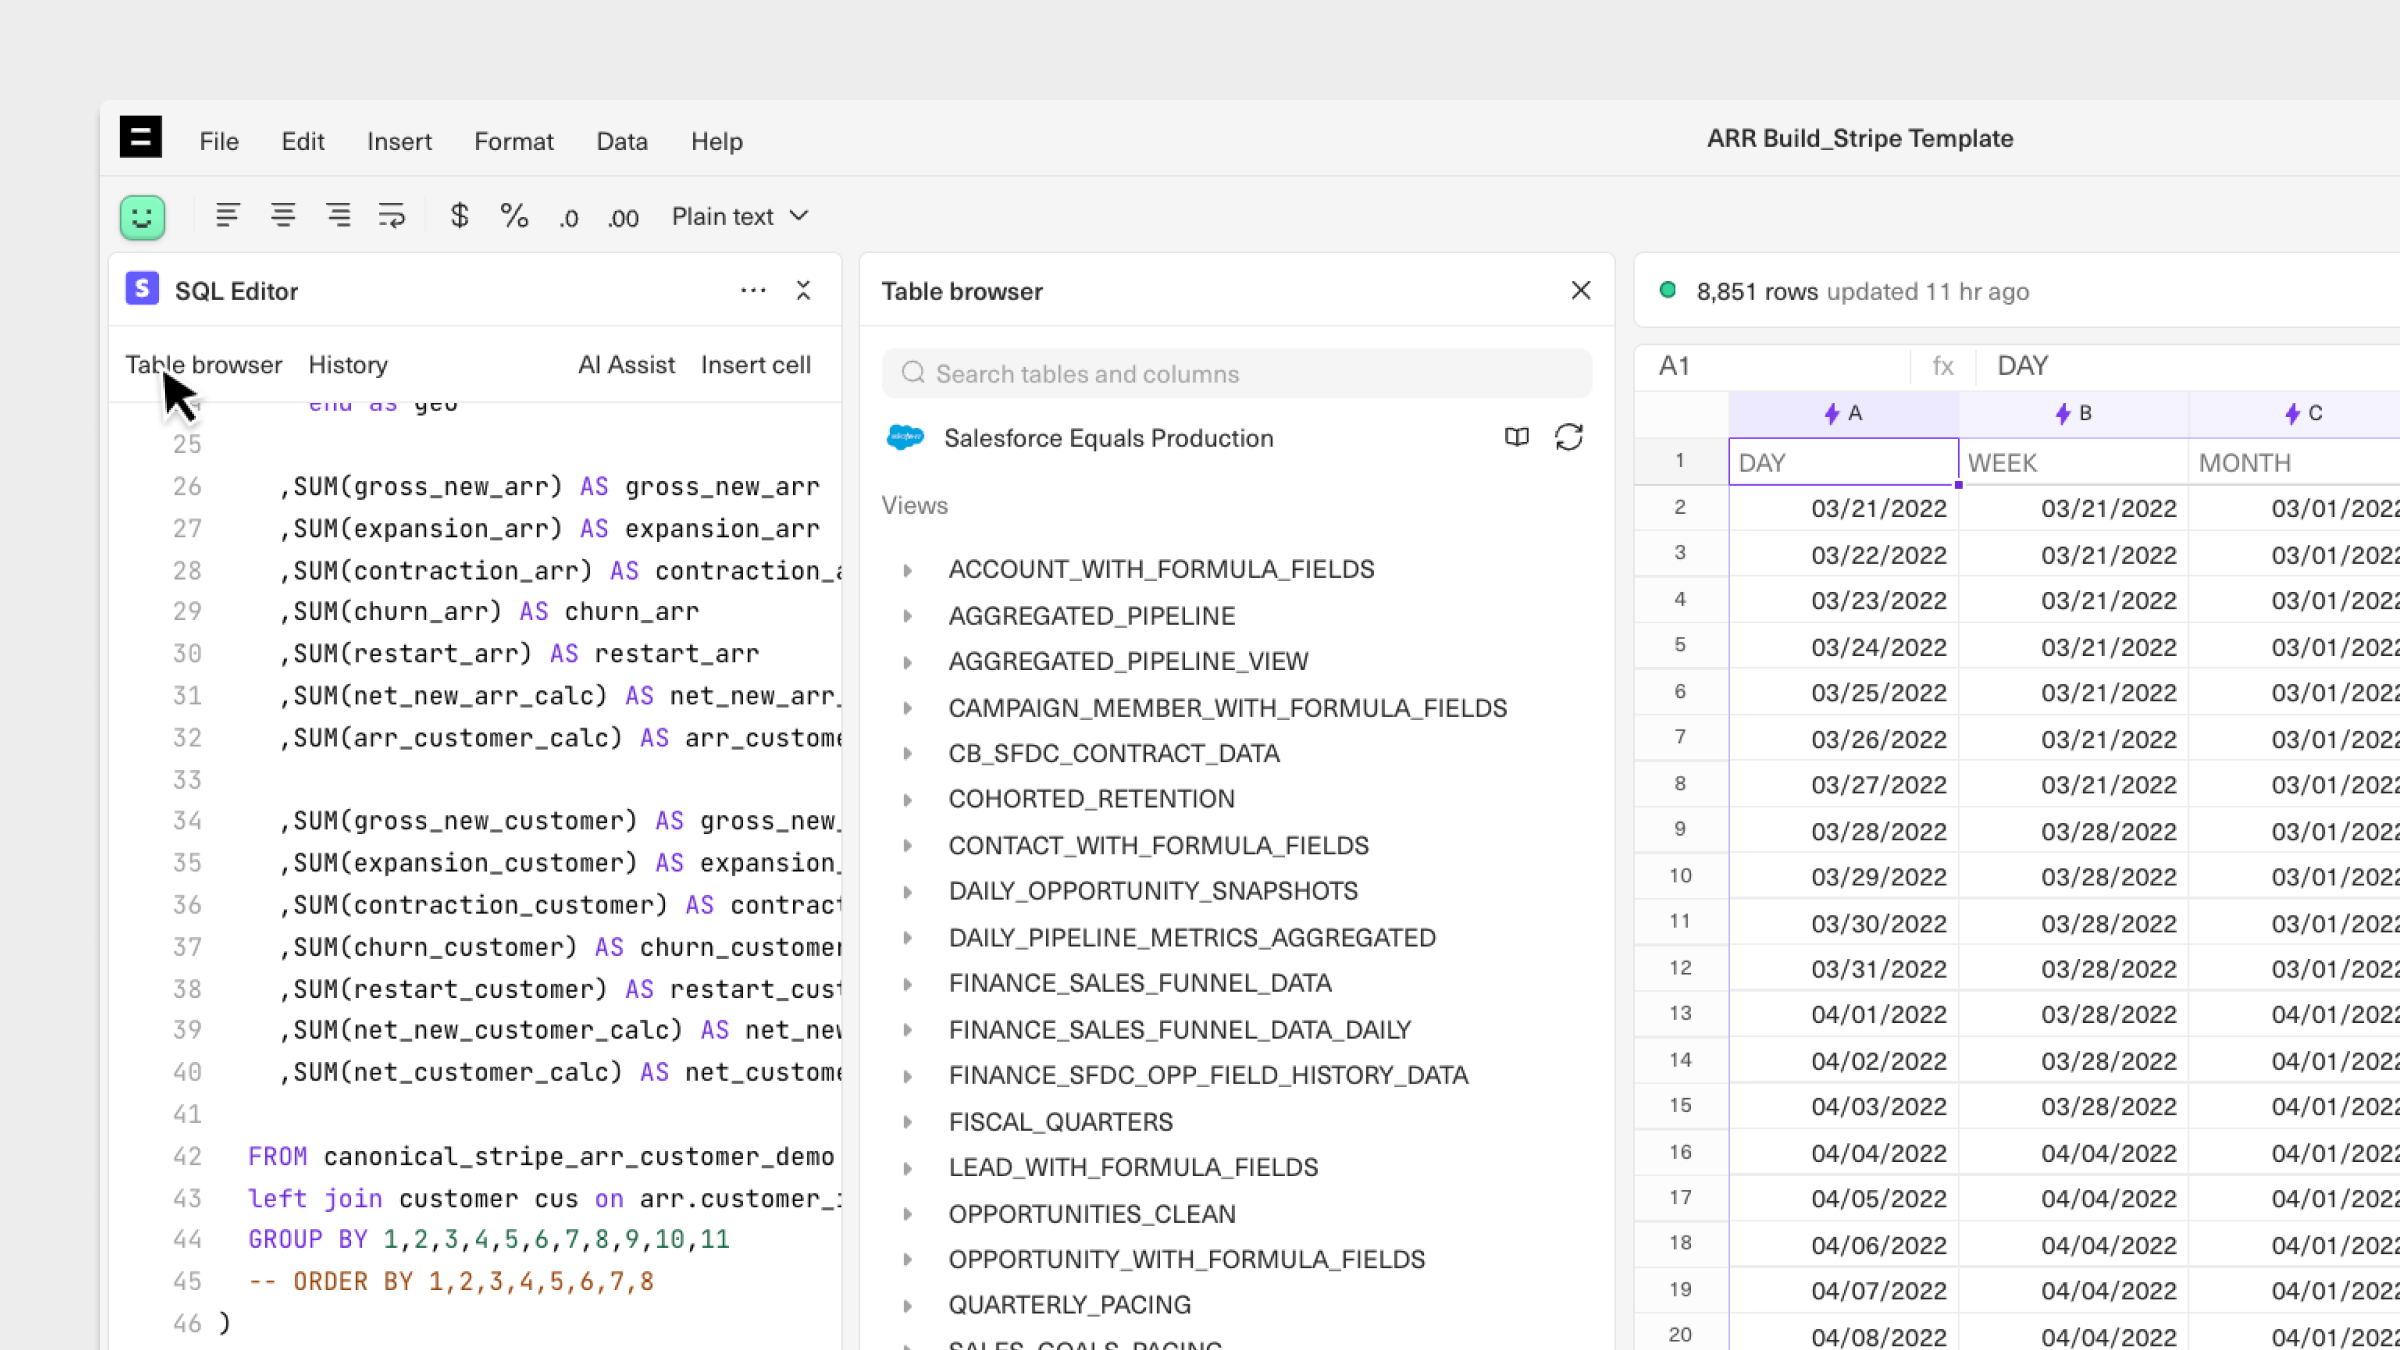2400x1350 pixels.
Task: Apply percent number format
Action: [514, 216]
